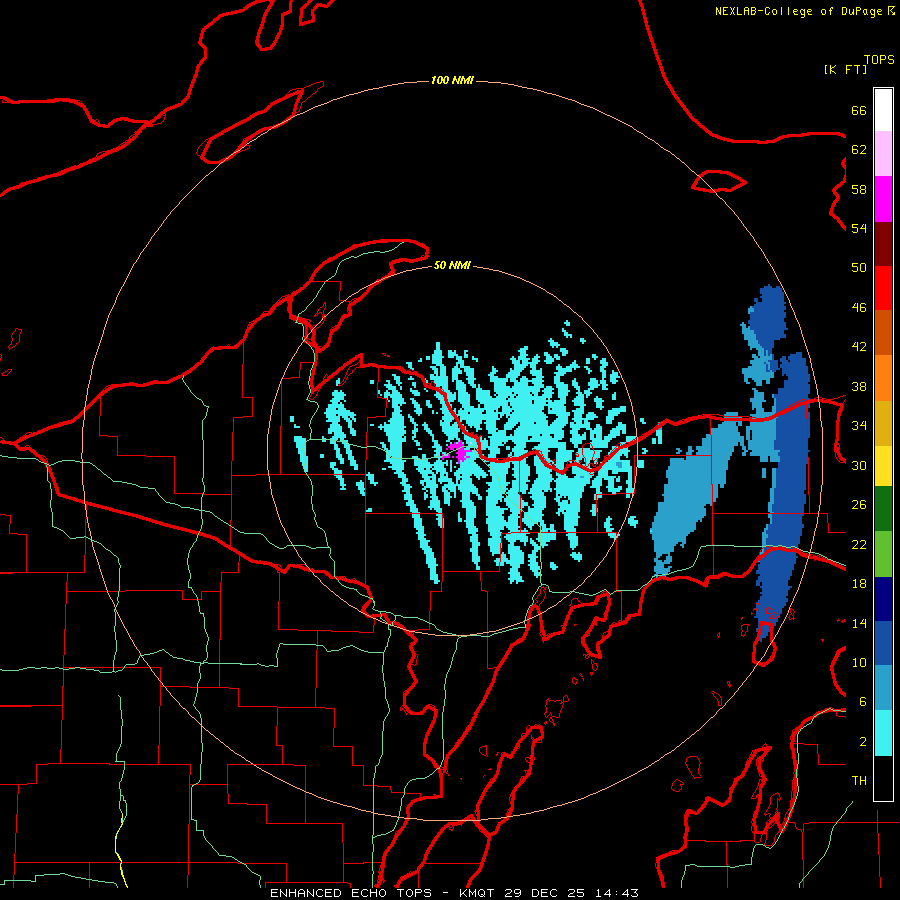This screenshot has width=900, height=900.
Task: Click the [K FT] units label
Action: pyautogui.click(x=845, y=70)
